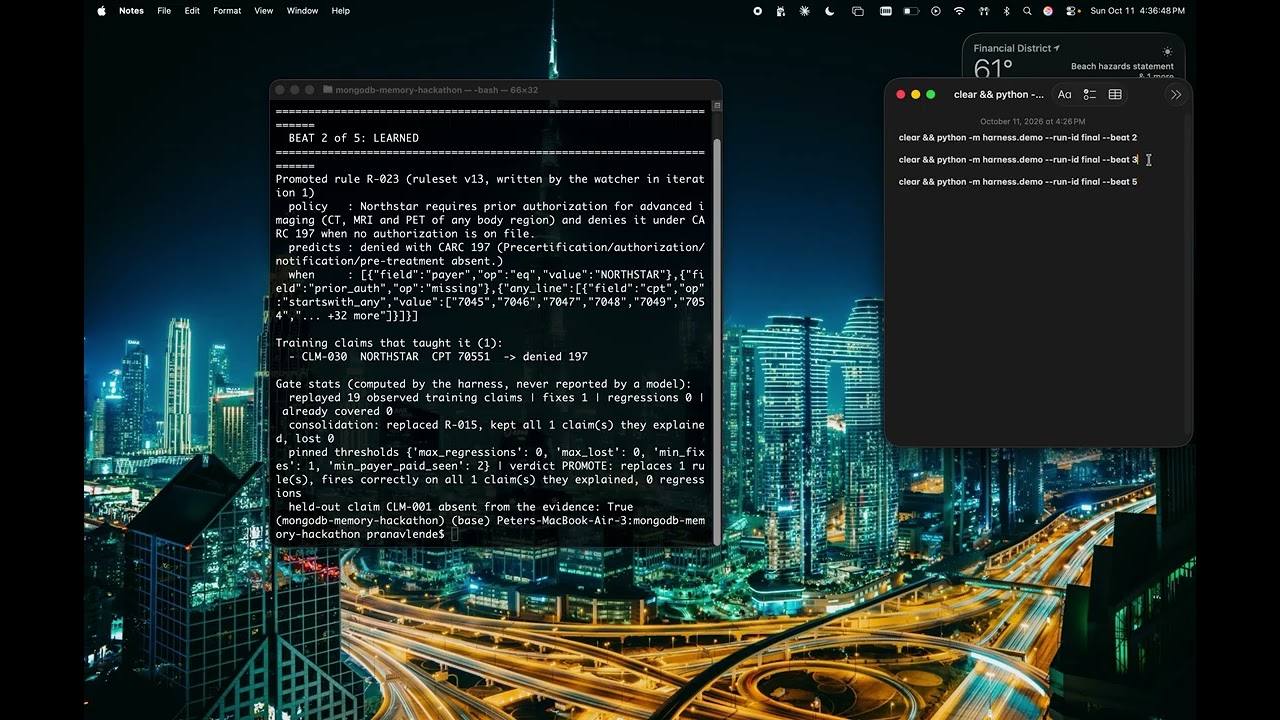The width and height of the screenshot is (1280, 720).
Task: Click the "CLM-030 NORTHSTAR CPT 70551" line
Action: click(x=438, y=357)
